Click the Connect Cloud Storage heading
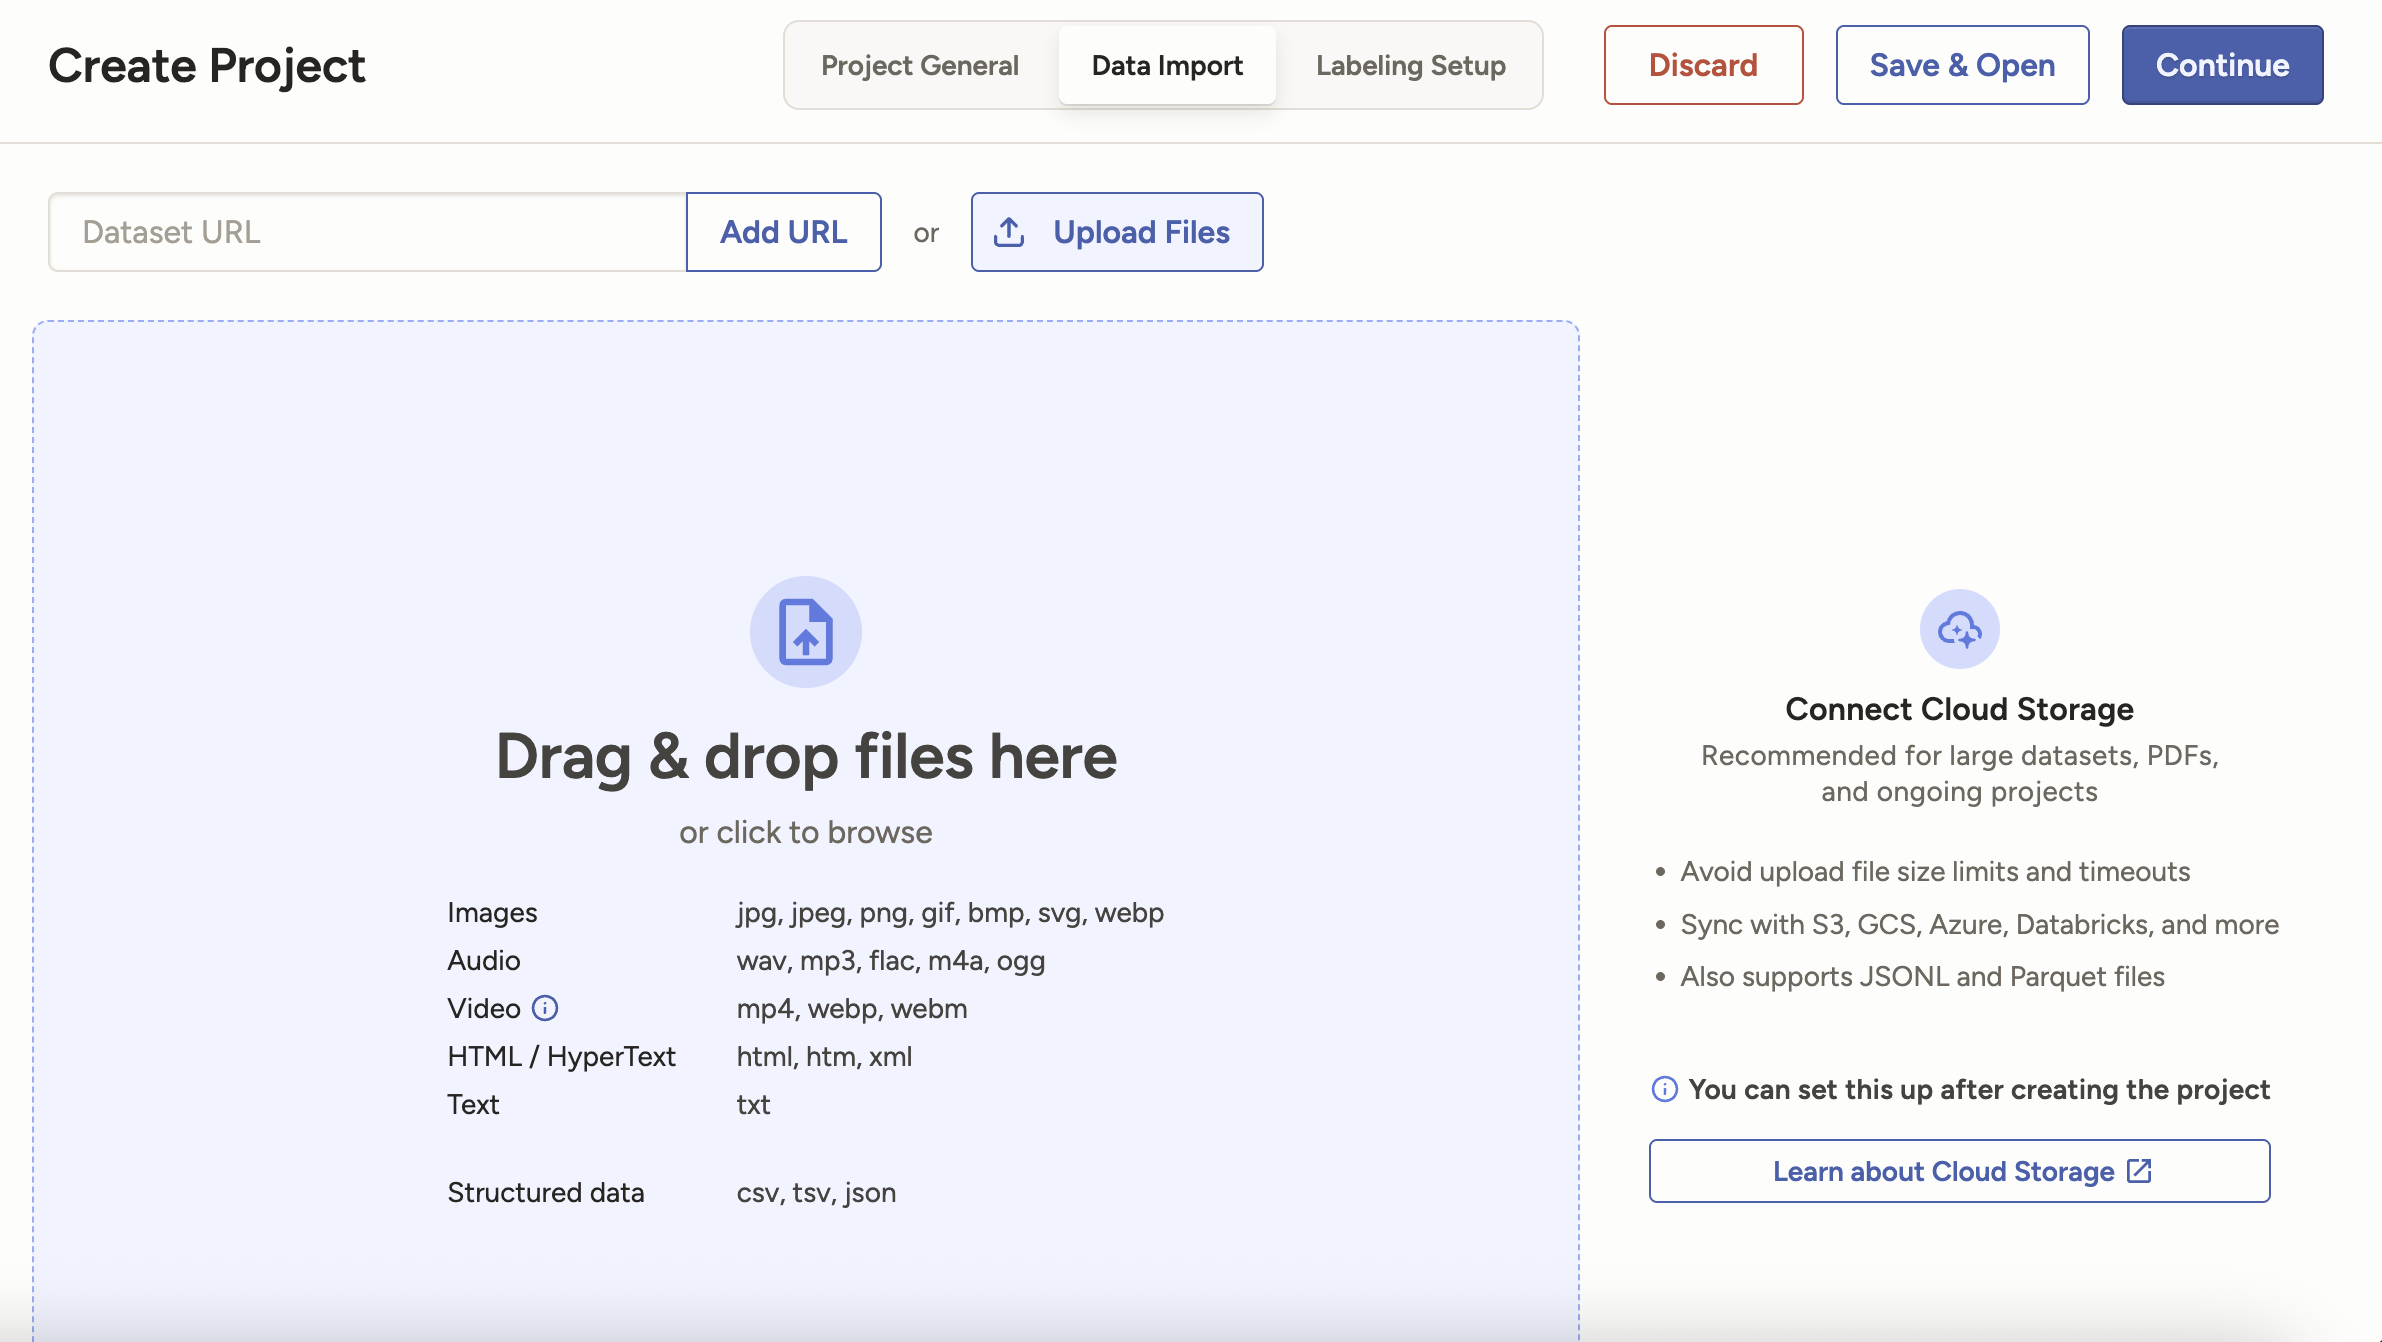 point(1959,709)
